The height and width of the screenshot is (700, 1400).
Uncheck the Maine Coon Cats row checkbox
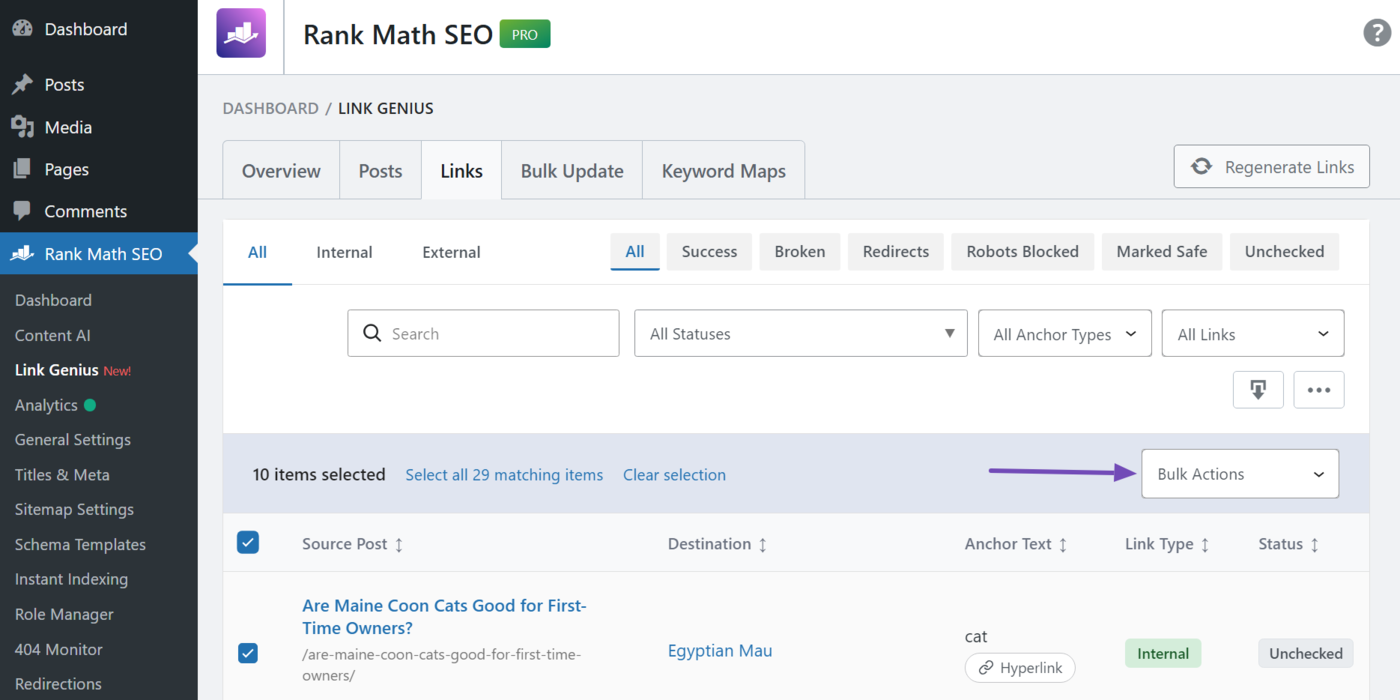pos(248,653)
